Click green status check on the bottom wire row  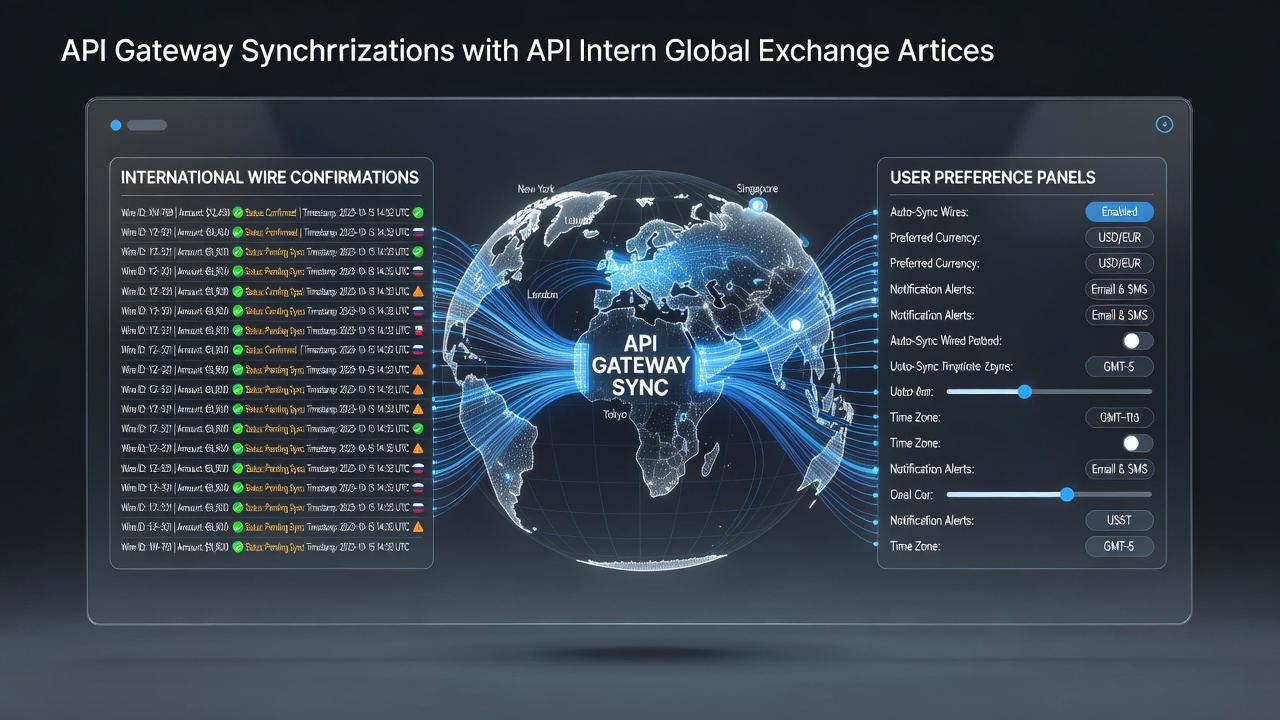(238, 547)
